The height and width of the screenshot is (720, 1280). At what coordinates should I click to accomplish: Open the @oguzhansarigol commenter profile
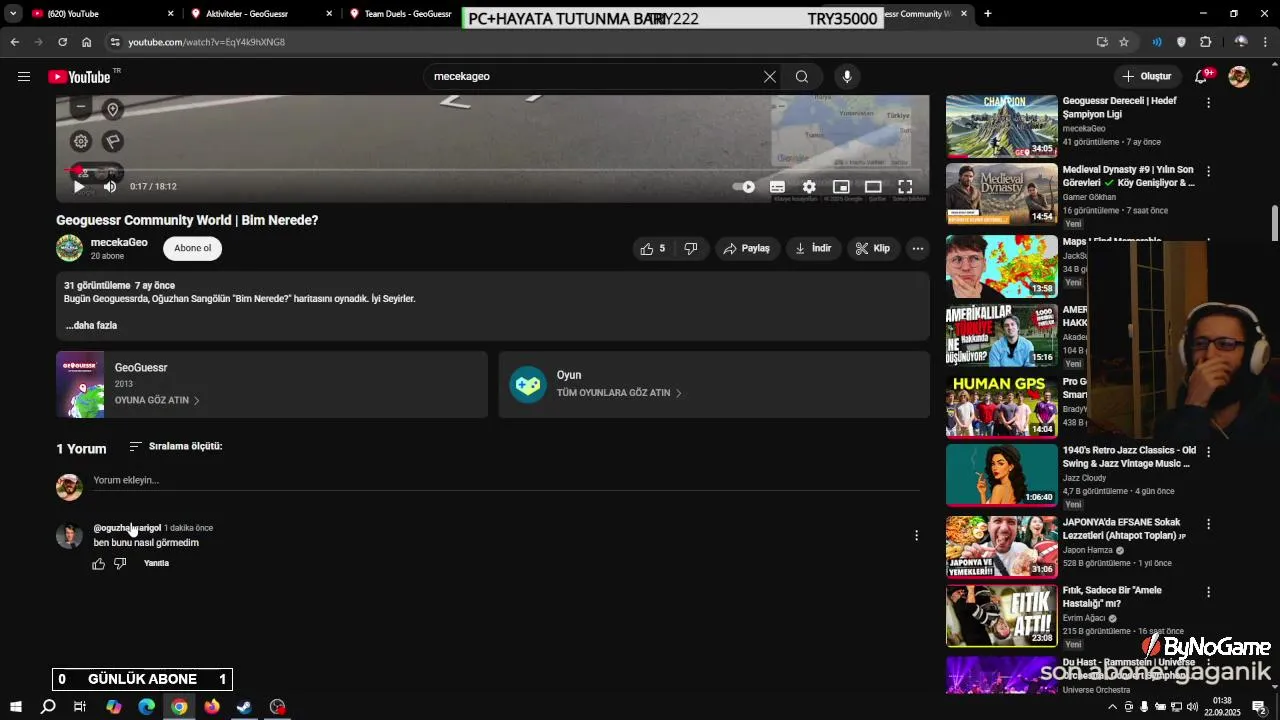pos(127,528)
